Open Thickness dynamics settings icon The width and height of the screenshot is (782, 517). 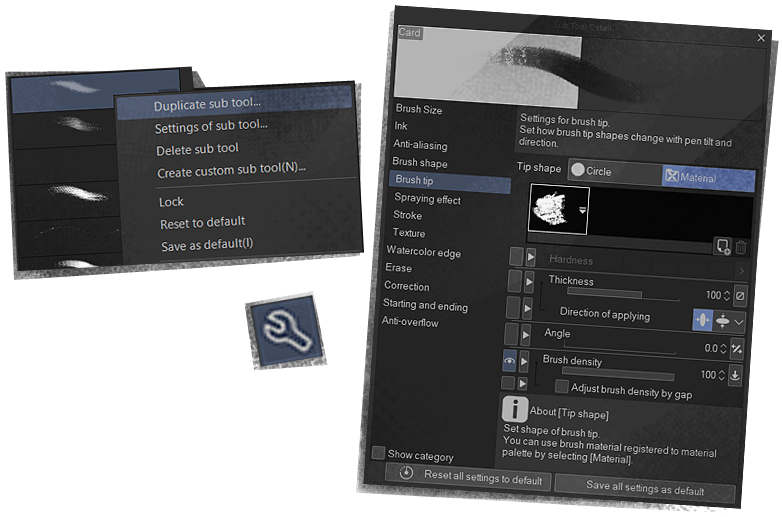741,296
